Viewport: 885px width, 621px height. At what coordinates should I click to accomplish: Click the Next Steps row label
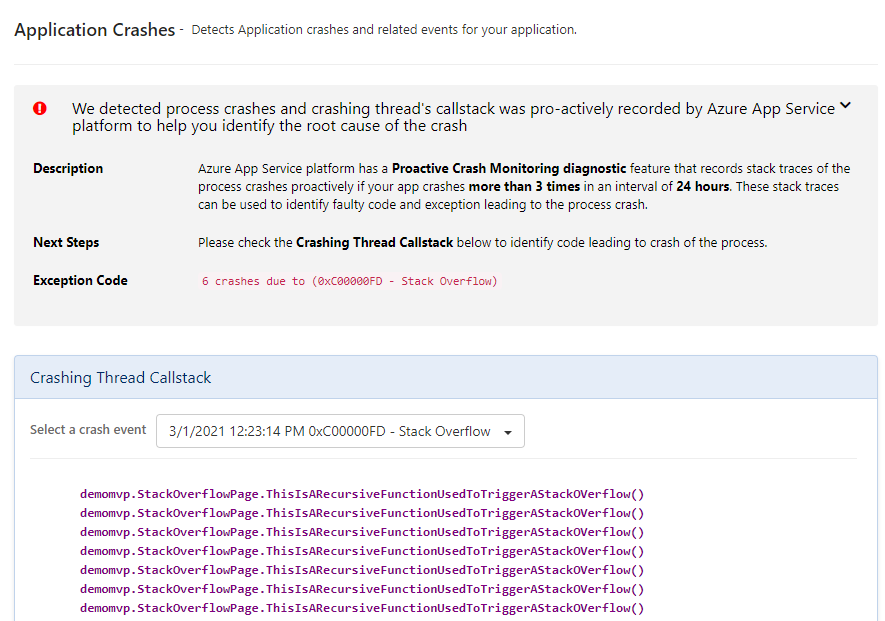pos(68,242)
